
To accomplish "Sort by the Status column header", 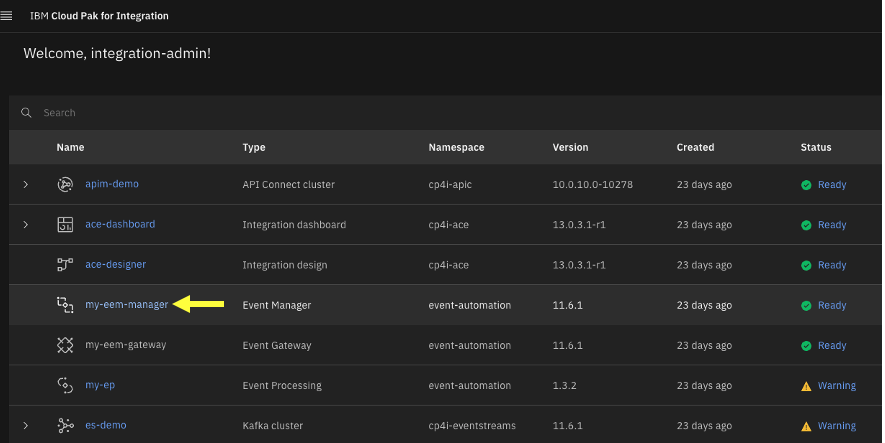I will coord(815,147).
